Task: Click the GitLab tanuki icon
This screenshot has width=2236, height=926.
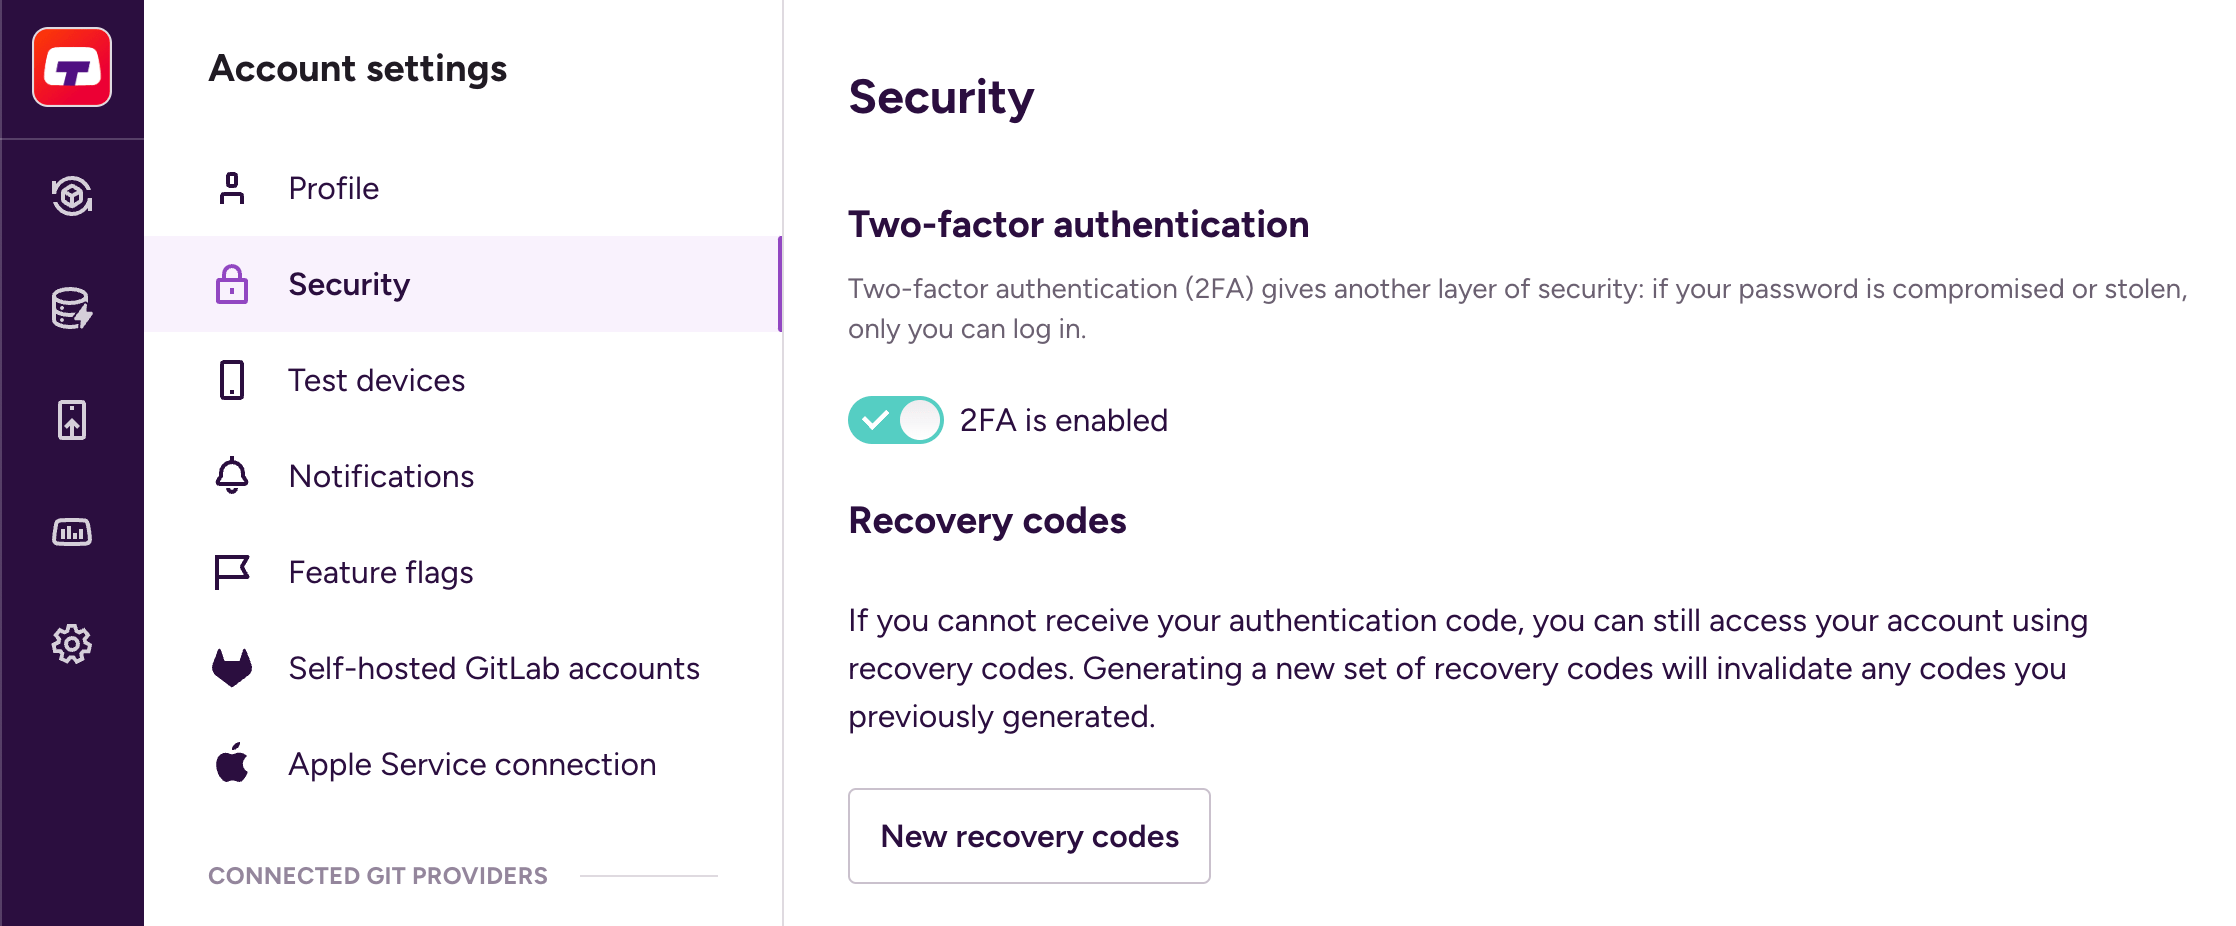Action: click(x=231, y=668)
